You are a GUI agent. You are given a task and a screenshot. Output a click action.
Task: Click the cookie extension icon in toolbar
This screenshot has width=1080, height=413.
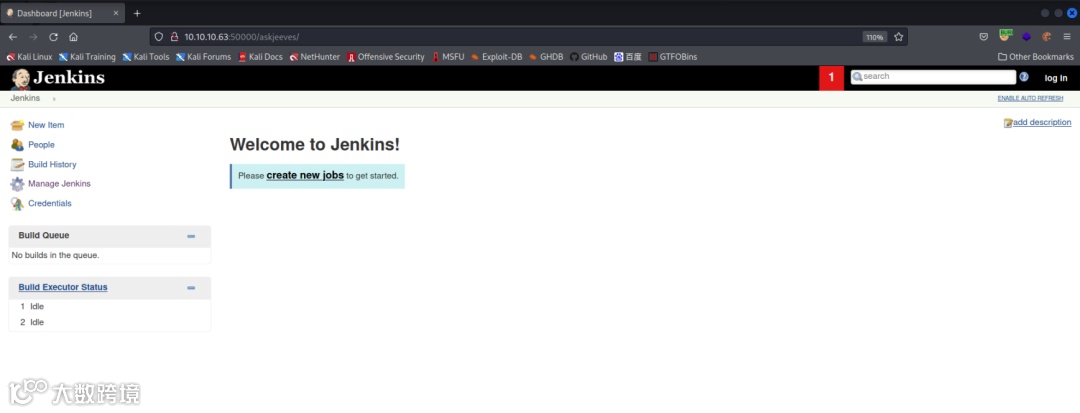1046,37
